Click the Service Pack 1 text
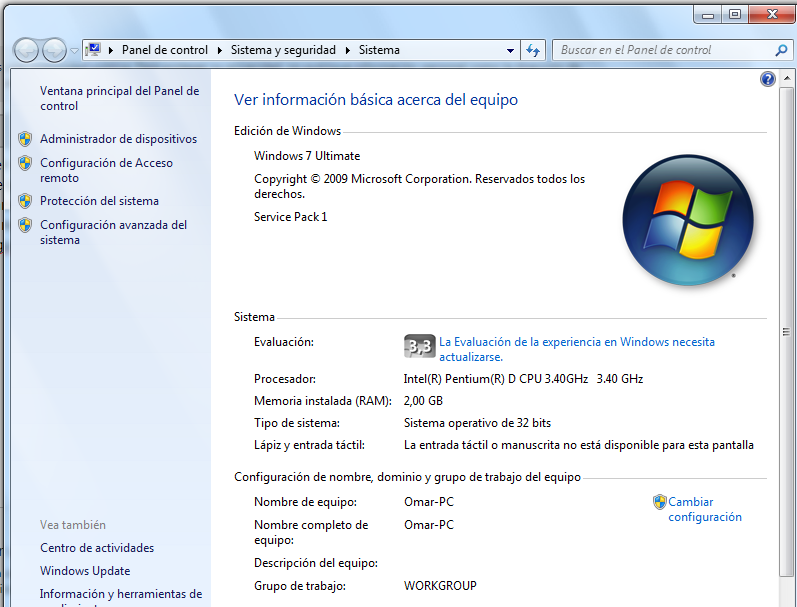The height and width of the screenshot is (607, 797). pos(290,217)
